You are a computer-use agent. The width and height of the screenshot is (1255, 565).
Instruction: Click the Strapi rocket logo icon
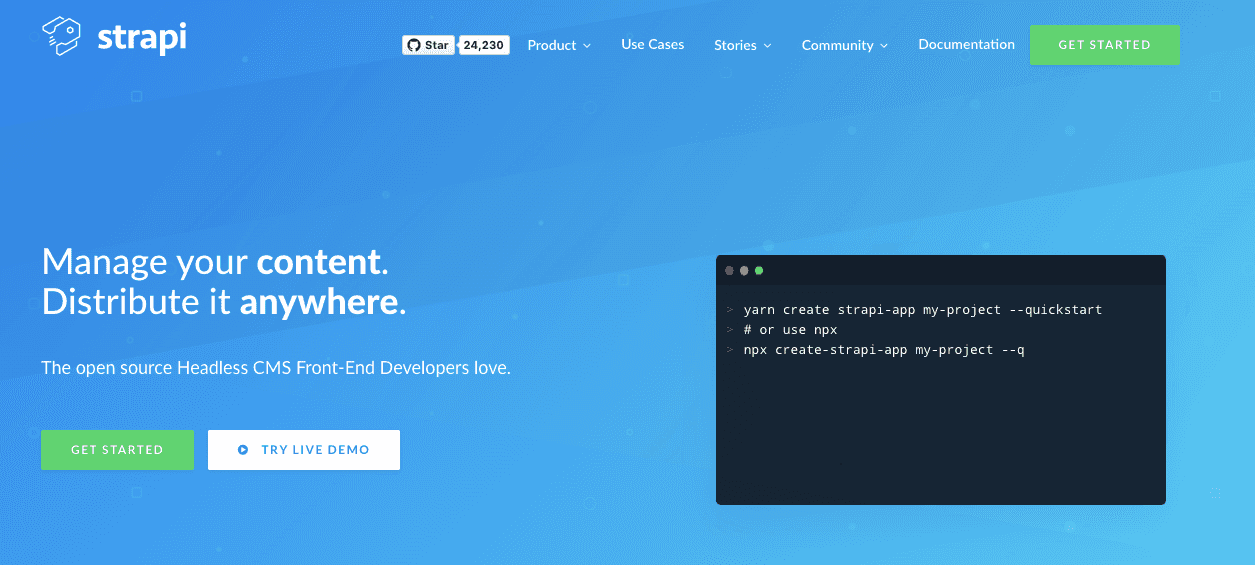coord(61,36)
